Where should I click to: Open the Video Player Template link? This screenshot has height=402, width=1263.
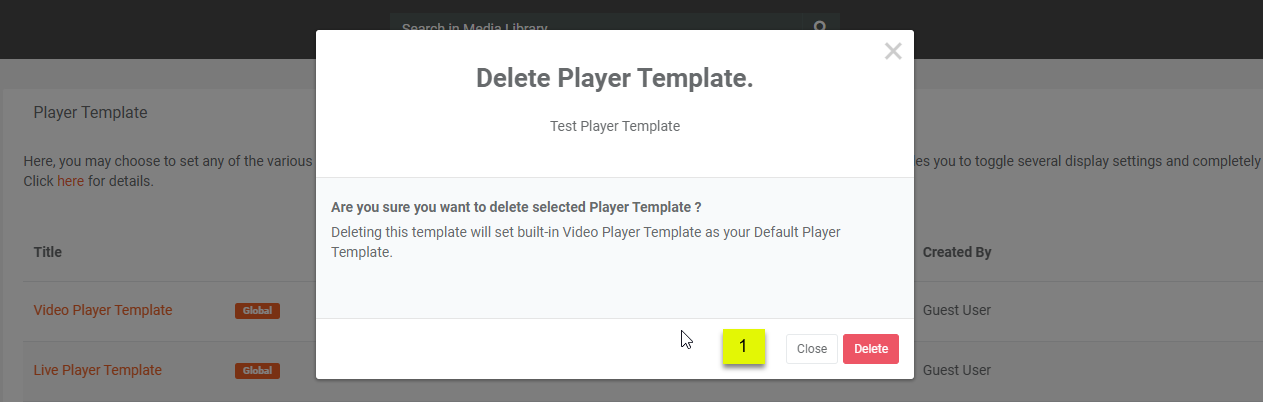point(103,310)
